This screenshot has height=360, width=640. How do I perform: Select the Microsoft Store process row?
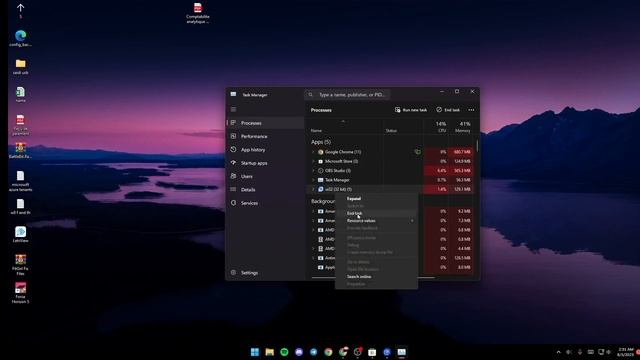[391, 161]
